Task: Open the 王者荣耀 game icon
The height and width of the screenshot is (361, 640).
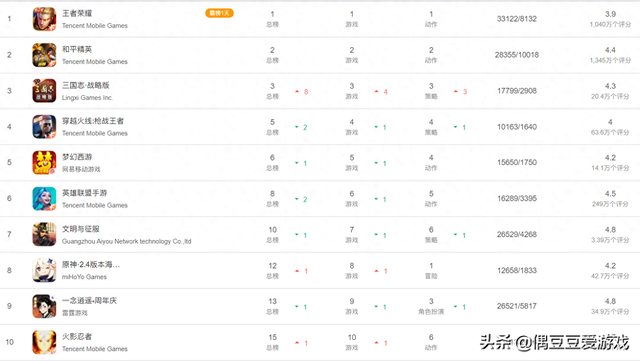Action: click(x=44, y=19)
